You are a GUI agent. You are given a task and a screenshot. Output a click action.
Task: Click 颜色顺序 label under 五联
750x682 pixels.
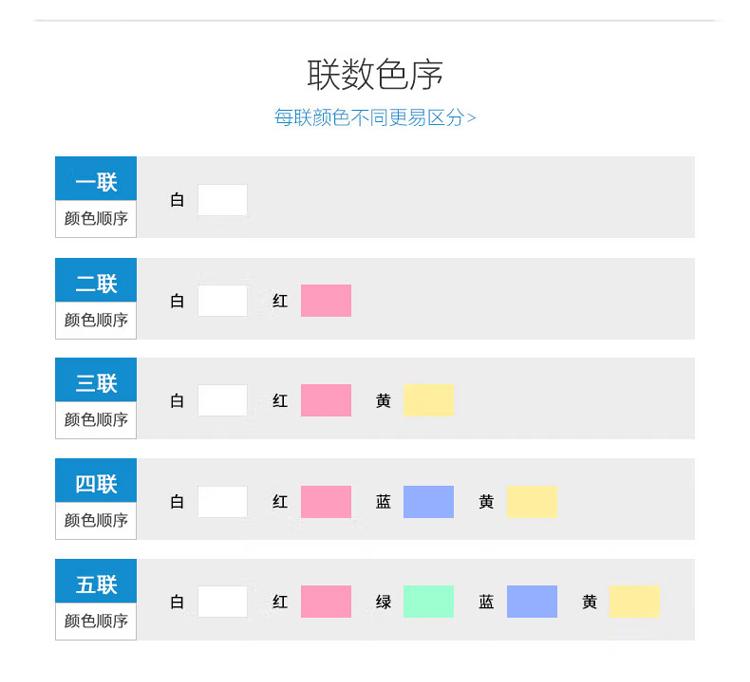(x=96, y=621)
